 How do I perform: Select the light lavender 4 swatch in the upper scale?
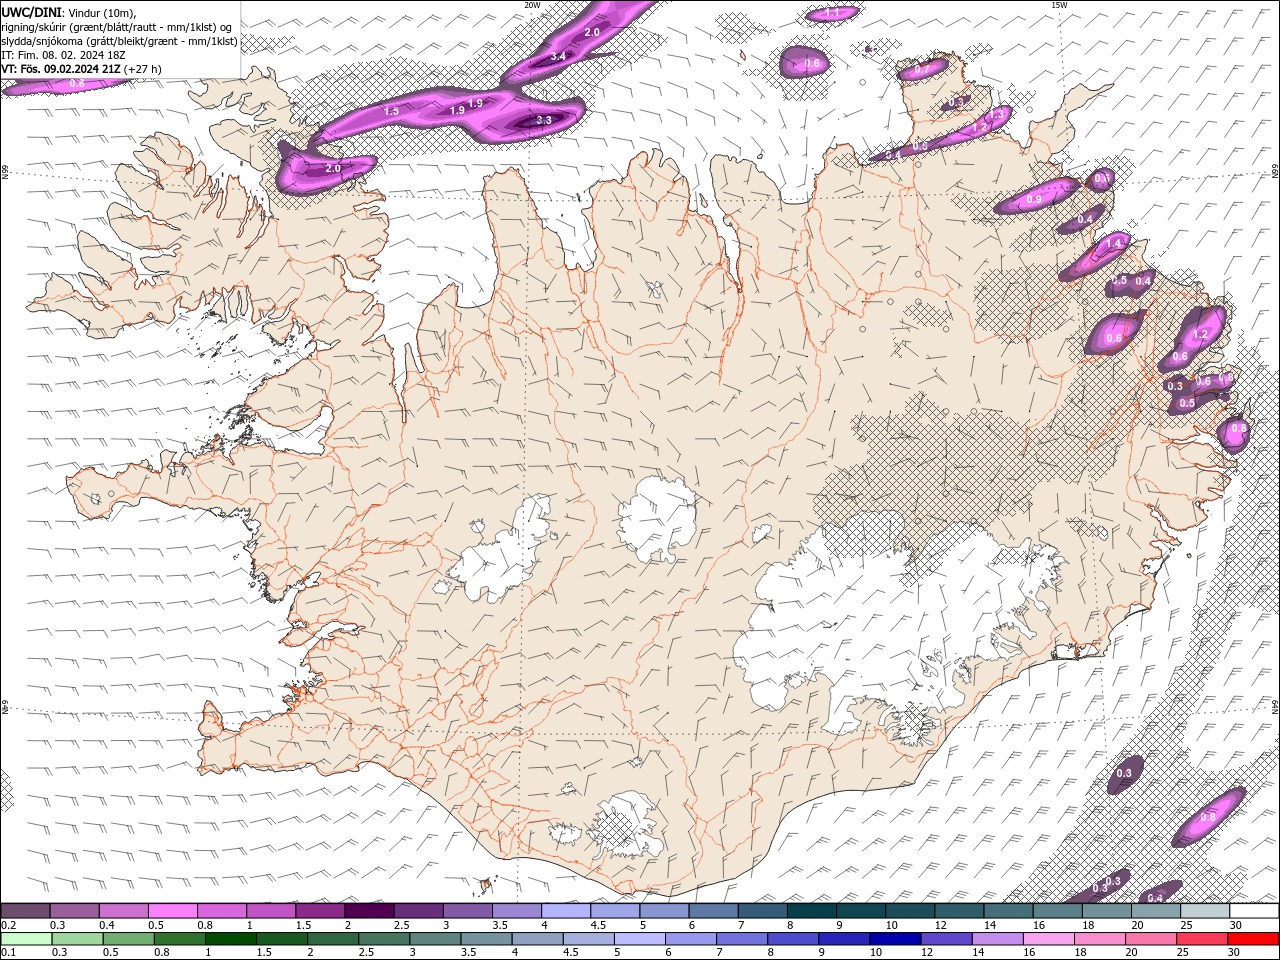(x=566, y=911)
